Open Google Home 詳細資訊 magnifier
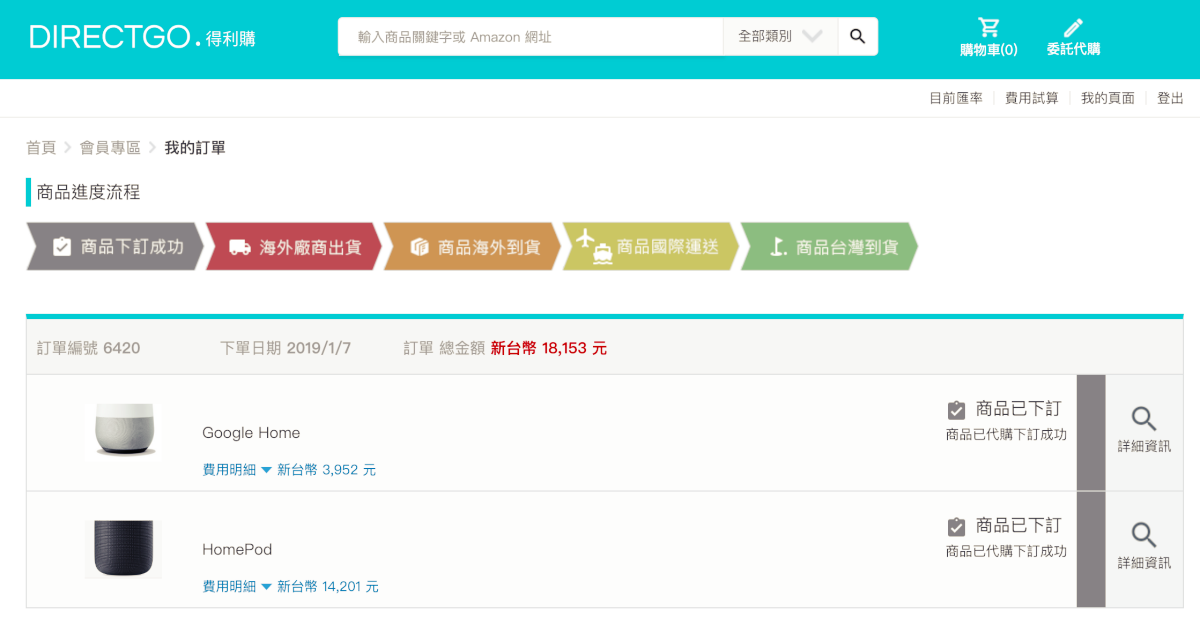1200x634 pixels. 1144,419
